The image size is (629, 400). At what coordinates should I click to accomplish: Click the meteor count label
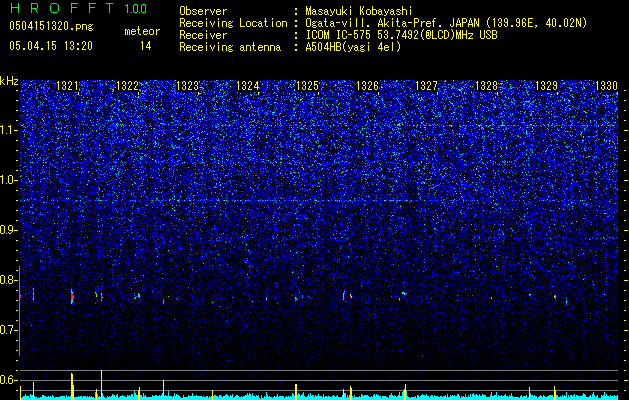142,31
